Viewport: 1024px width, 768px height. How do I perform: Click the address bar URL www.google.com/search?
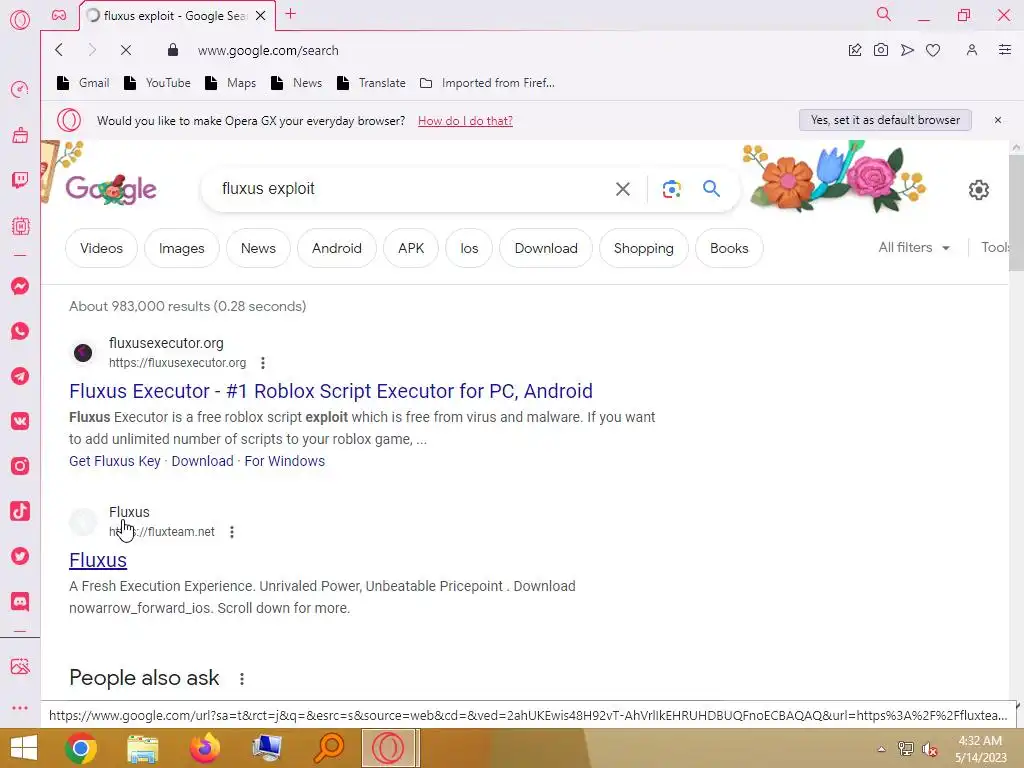point(268,50)
